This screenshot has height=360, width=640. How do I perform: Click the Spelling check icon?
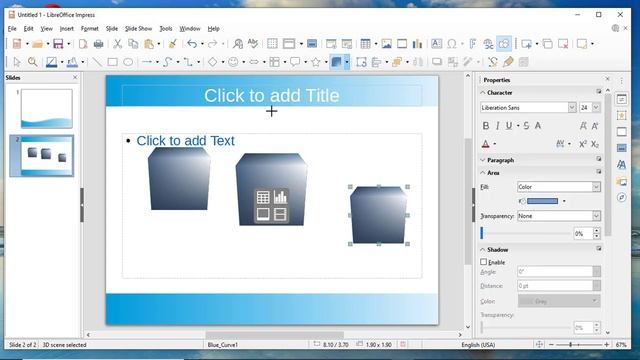click(253, 44)
